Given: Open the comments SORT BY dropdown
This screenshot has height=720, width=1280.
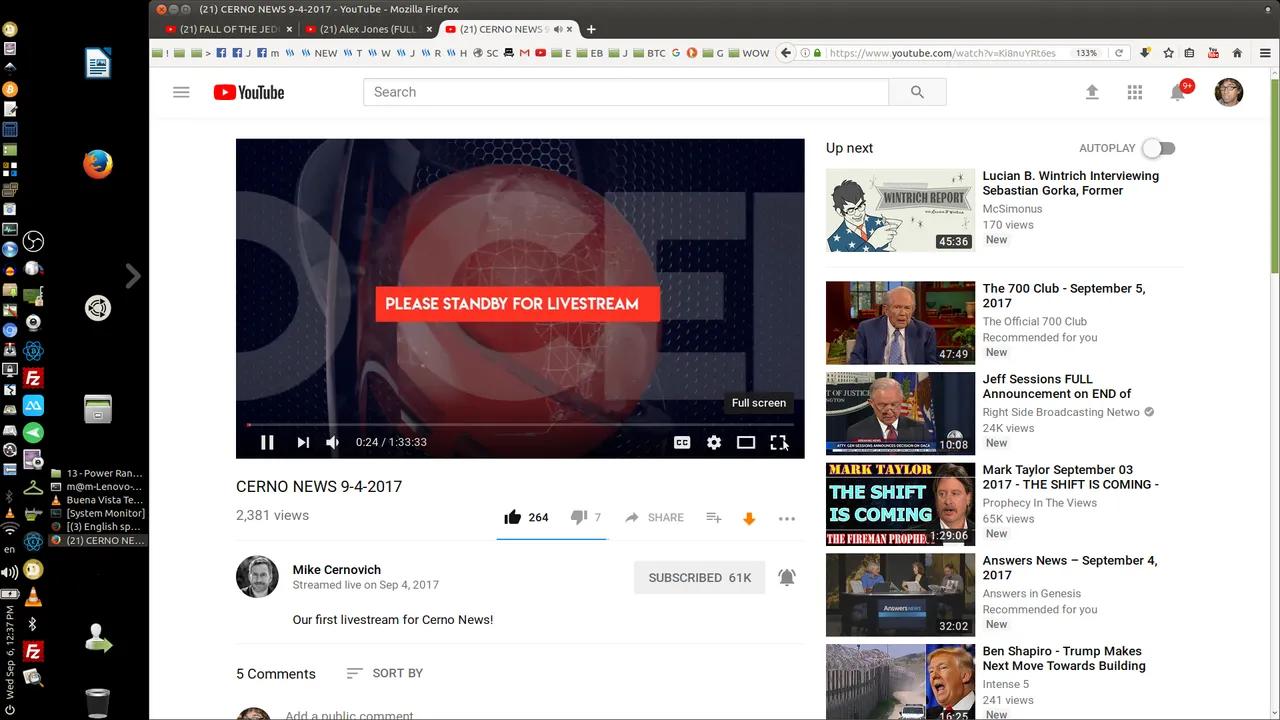Looking at the screenshot, I should tap(384, 673).
